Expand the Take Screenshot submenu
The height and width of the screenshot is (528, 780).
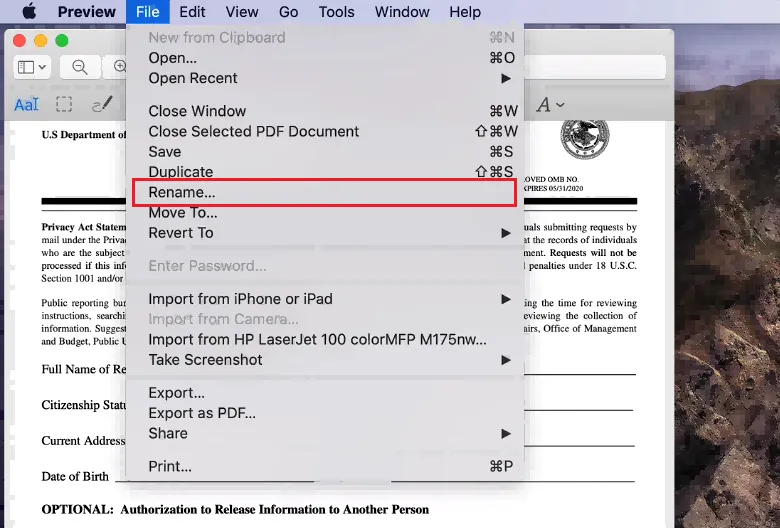click(x=325, y=360)
